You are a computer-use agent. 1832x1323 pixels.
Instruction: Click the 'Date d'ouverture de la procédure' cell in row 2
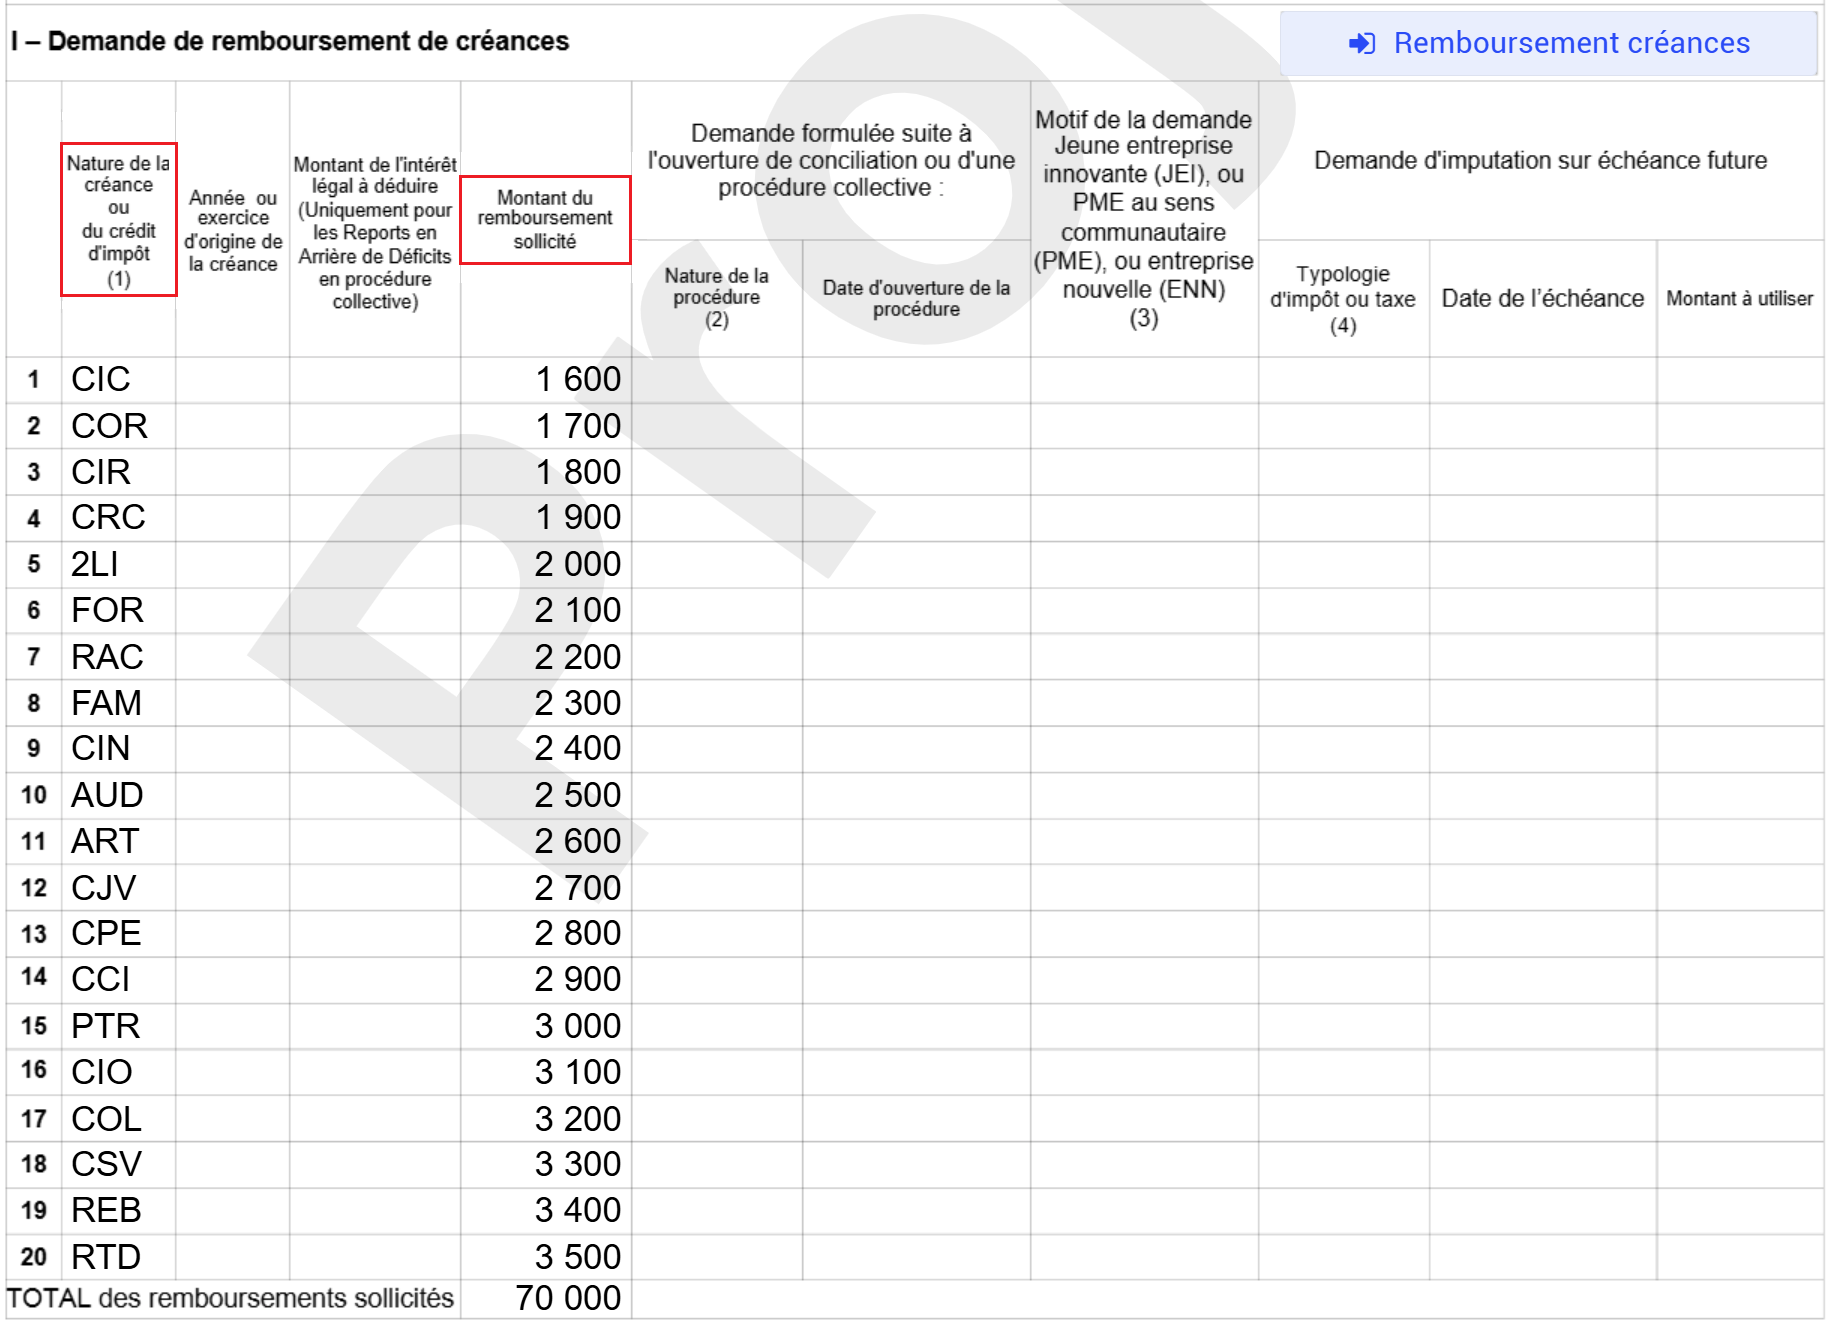click(x=916, y=426)
